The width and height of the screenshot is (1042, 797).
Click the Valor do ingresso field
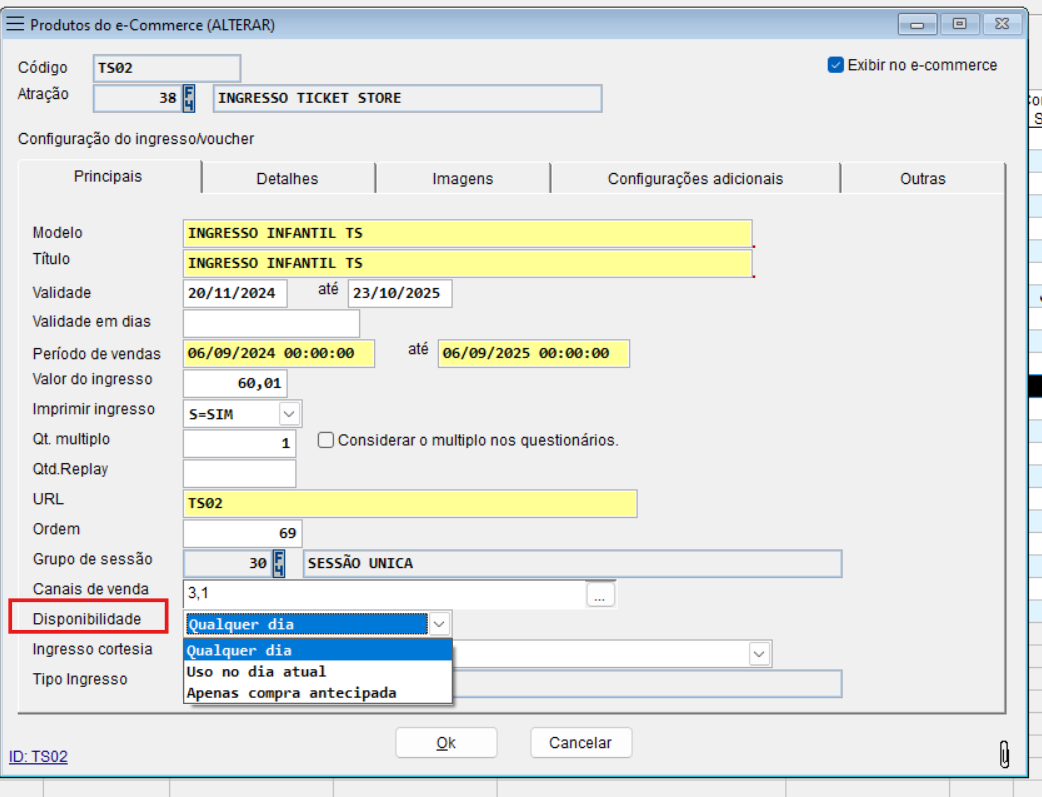pos(235,382)
